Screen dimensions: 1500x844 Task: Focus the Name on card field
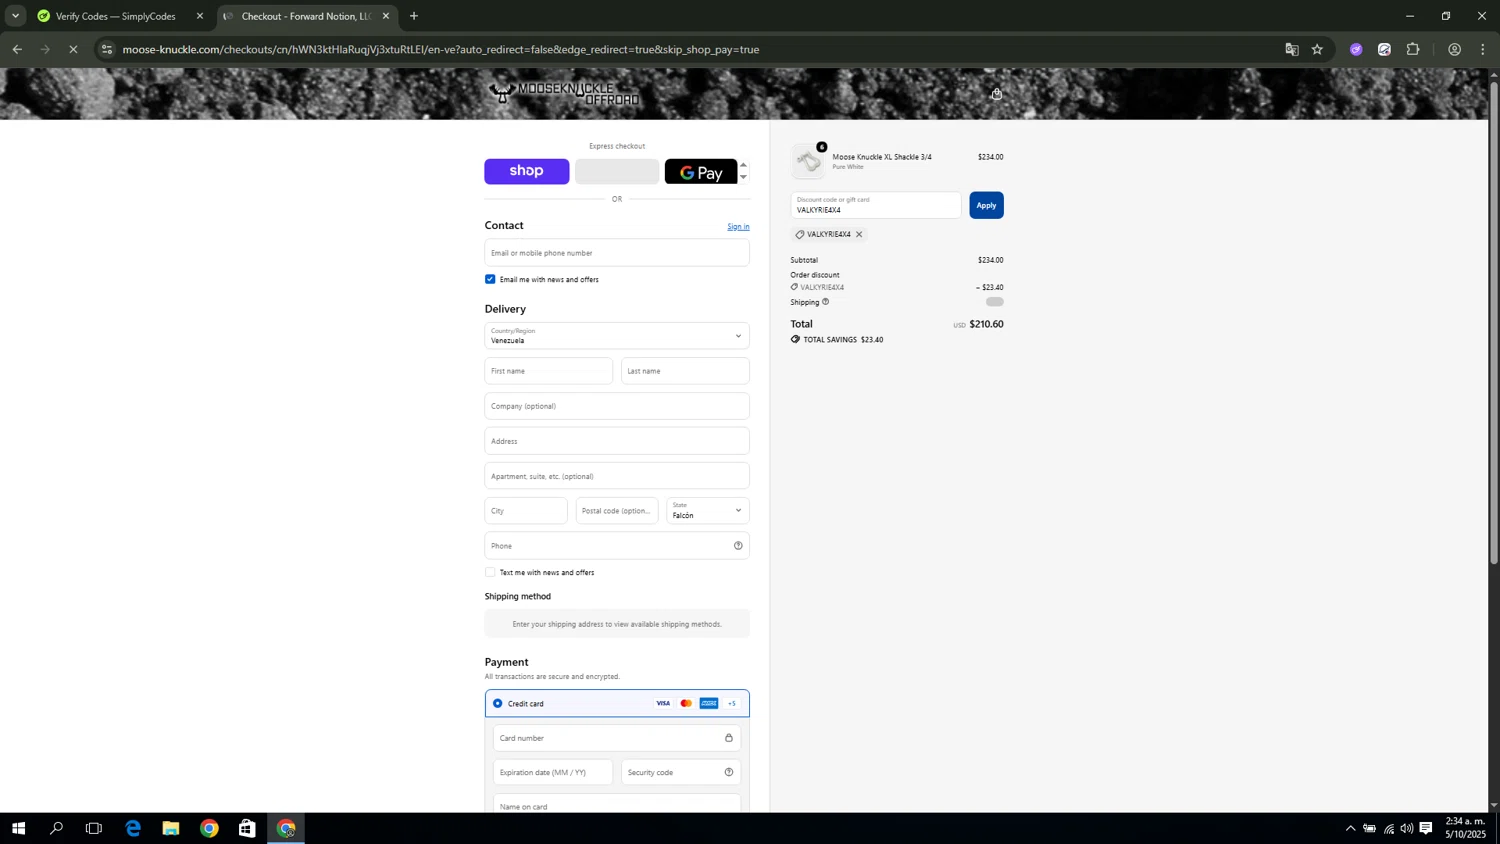(x=617, y=804)
